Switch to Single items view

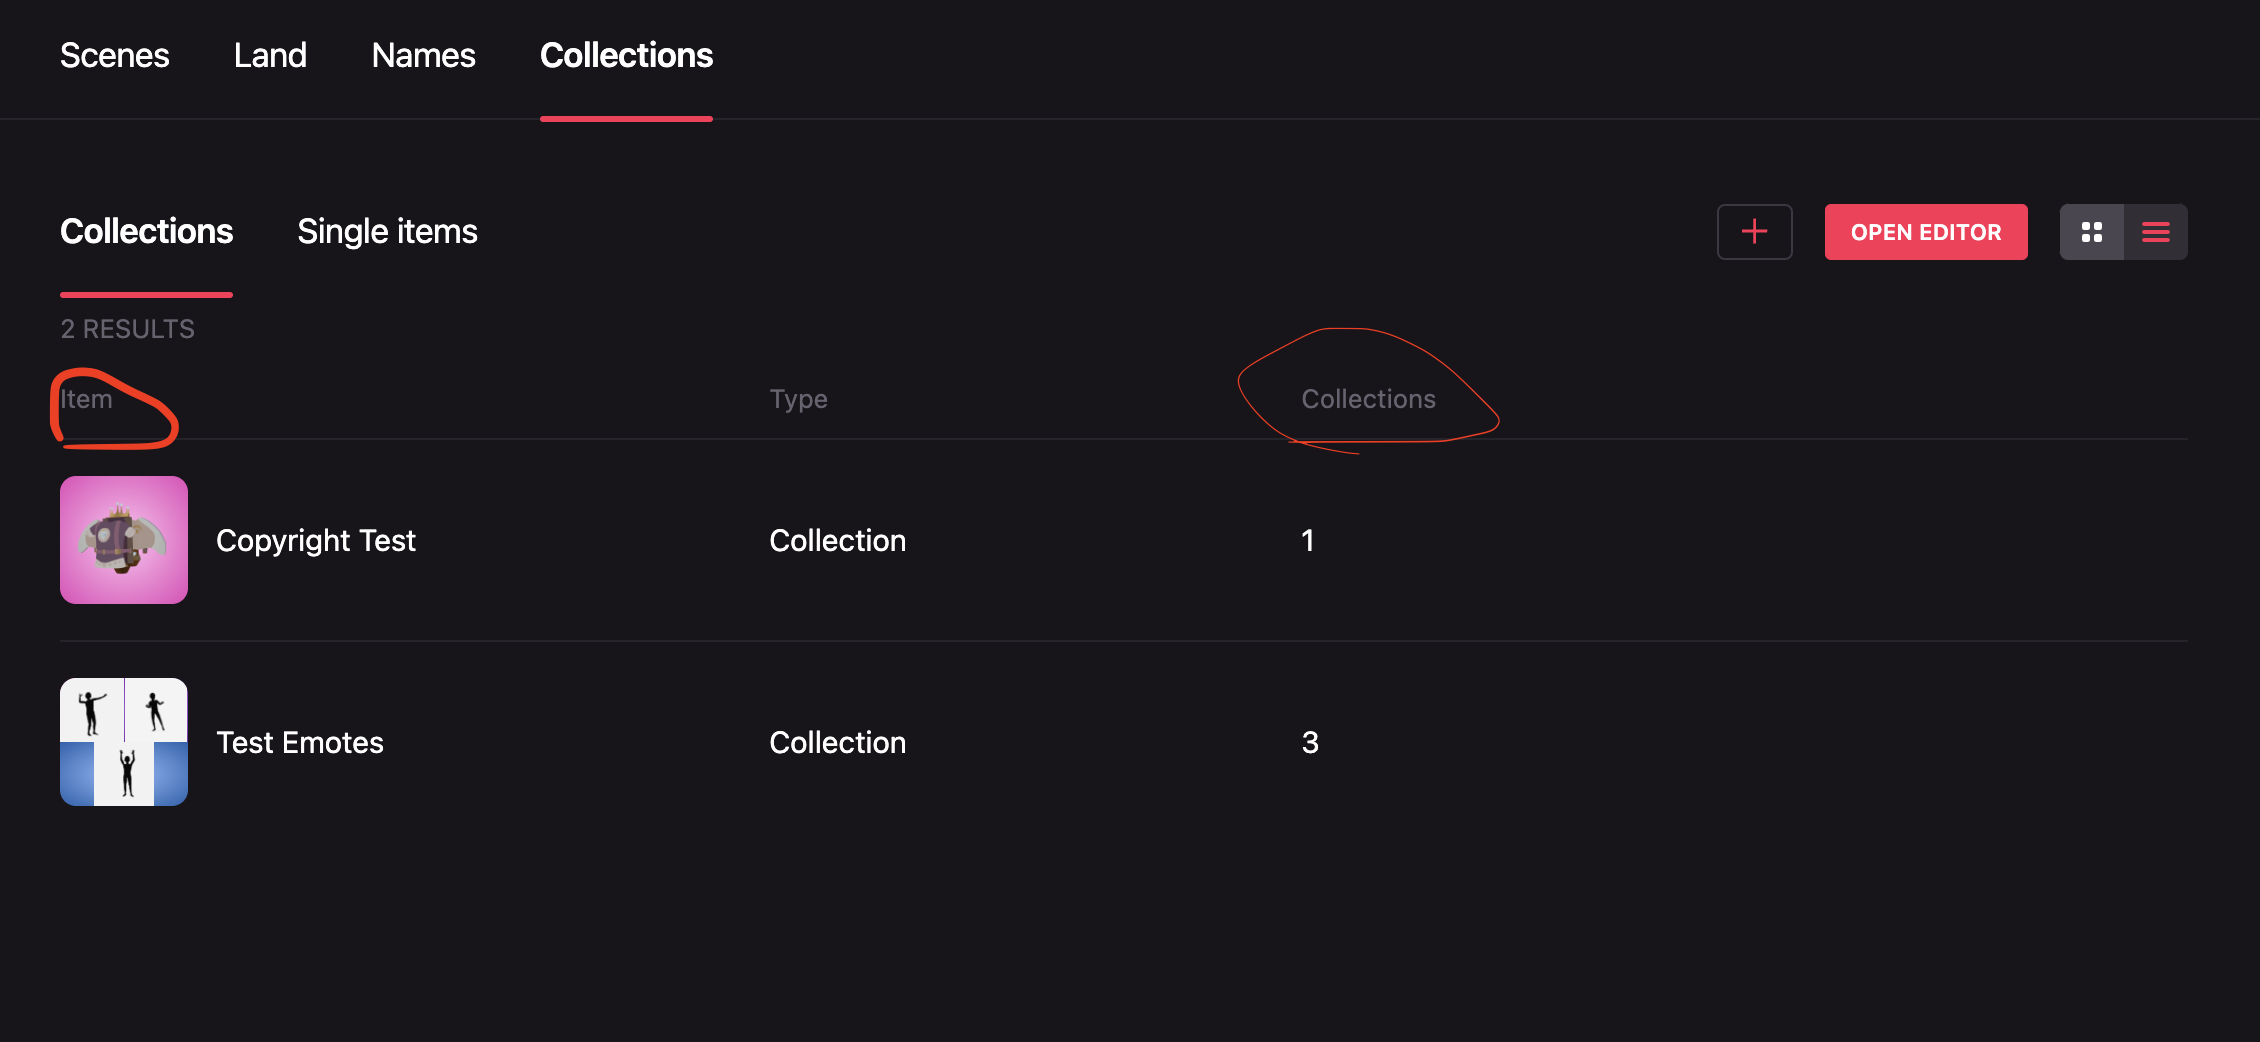tap(387, 231)
